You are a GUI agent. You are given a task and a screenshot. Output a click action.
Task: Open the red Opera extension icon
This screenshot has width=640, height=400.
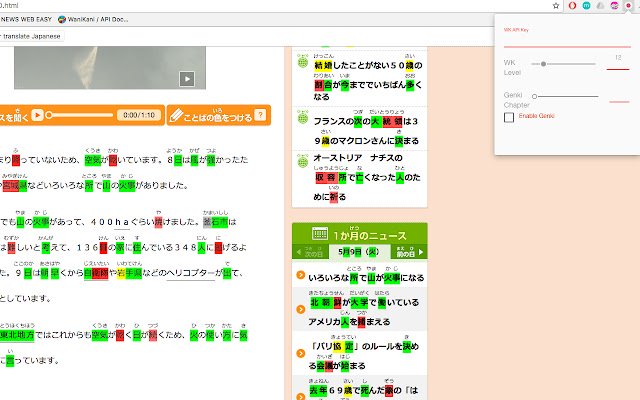[572, 6]
